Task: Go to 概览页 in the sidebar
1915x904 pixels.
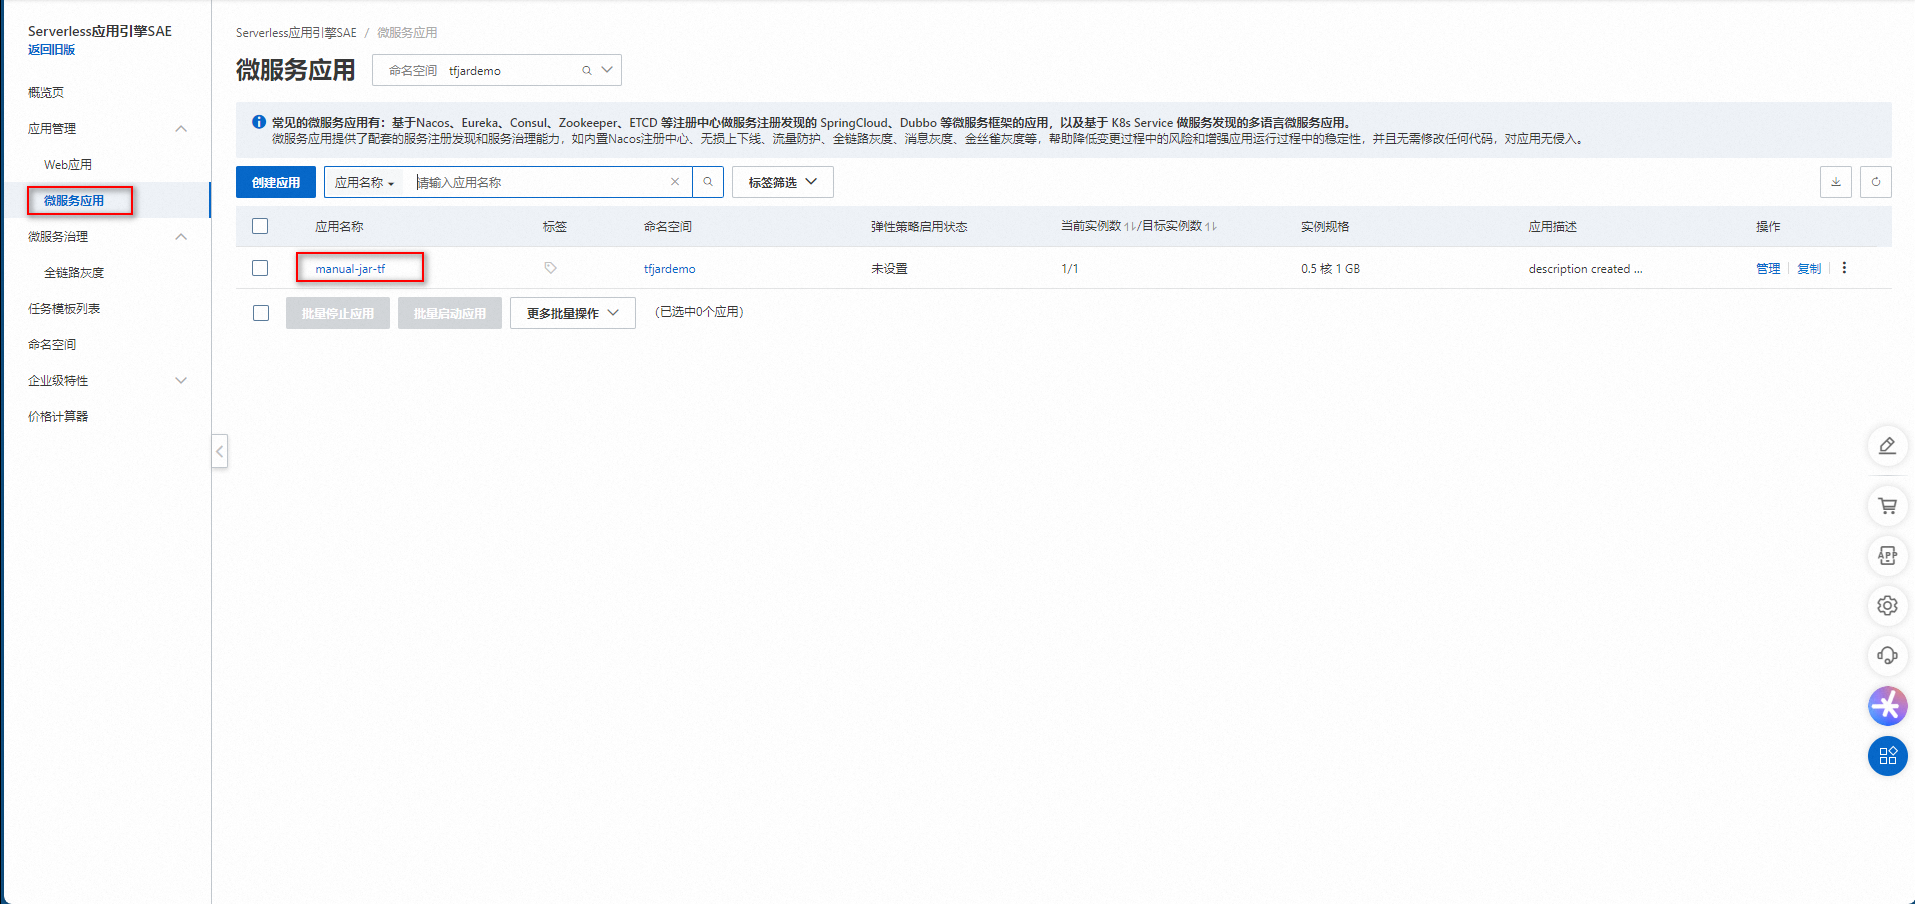Action: pyautogui.click(x=46, y=92)
